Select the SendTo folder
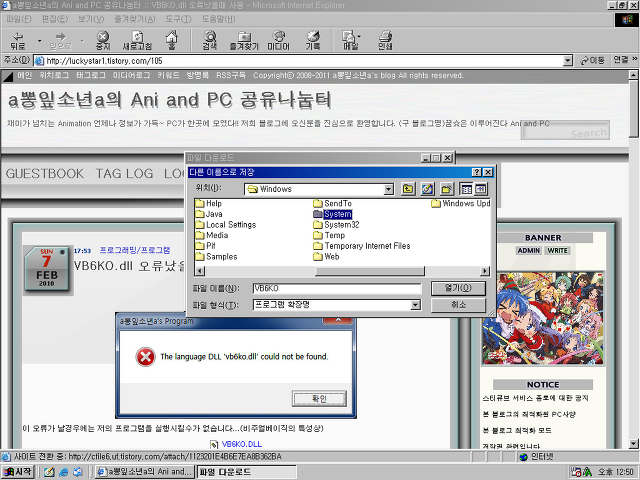This screenshot has width=640, height=480. point(333,203)
